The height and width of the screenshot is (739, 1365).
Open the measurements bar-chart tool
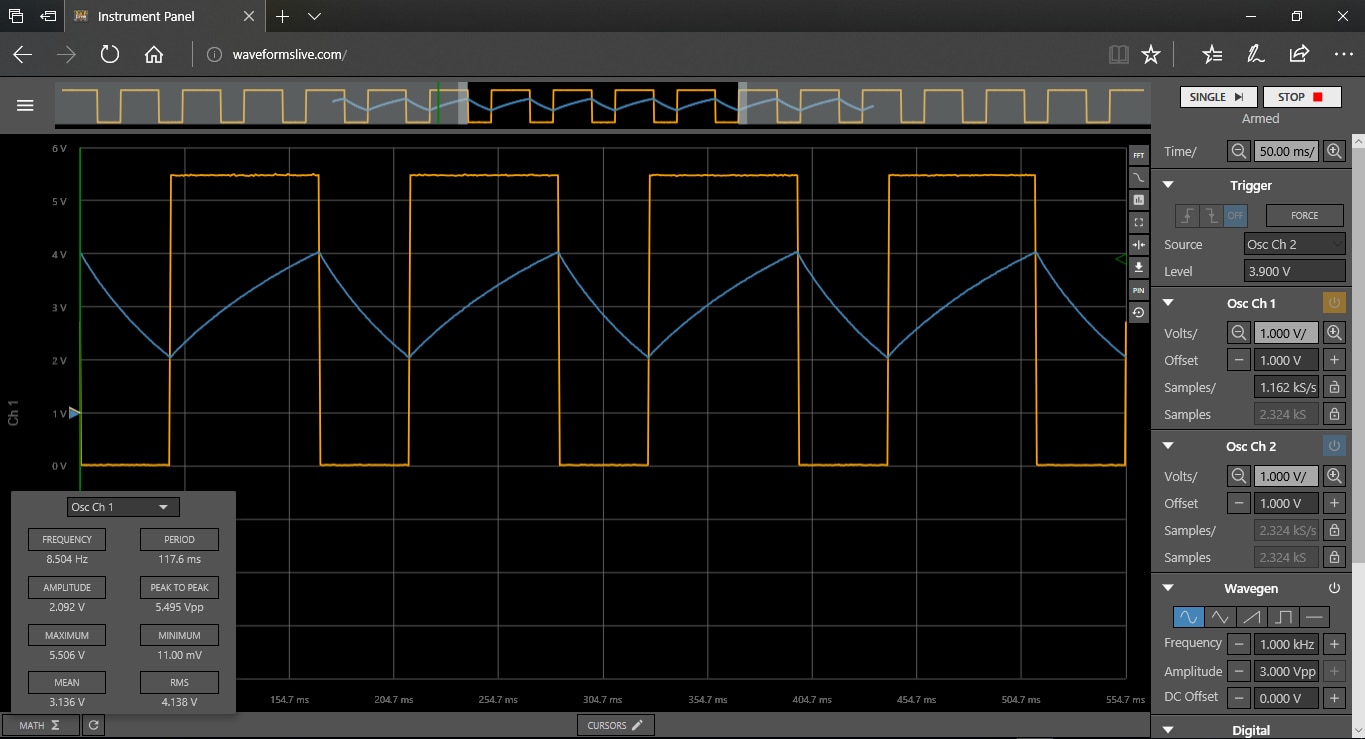pyautogui.click(x=1139, y=200)
